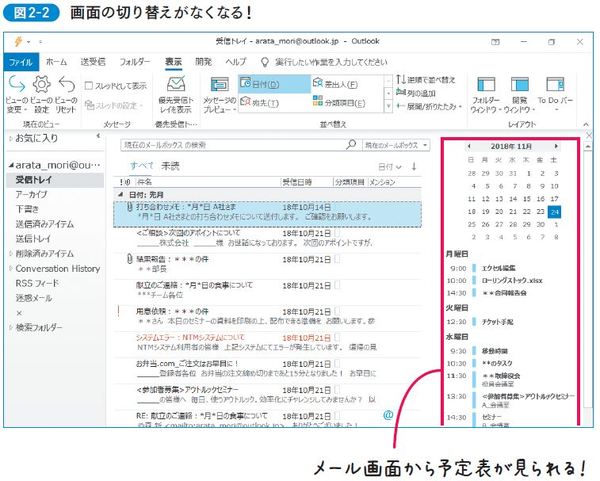Screen dimensions: 600x481
Task: Switch to Folder (フォルダー) tab
Action: [135, 62]
